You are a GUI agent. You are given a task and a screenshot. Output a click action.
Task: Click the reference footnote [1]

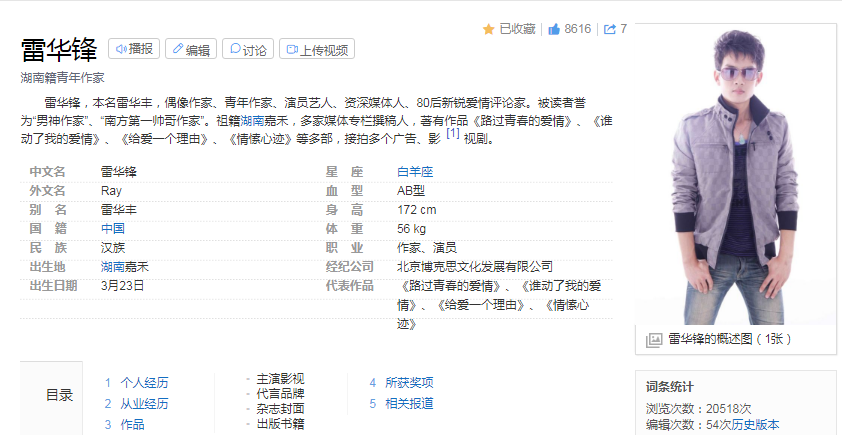pyautogui.click(x=452, y=133)
